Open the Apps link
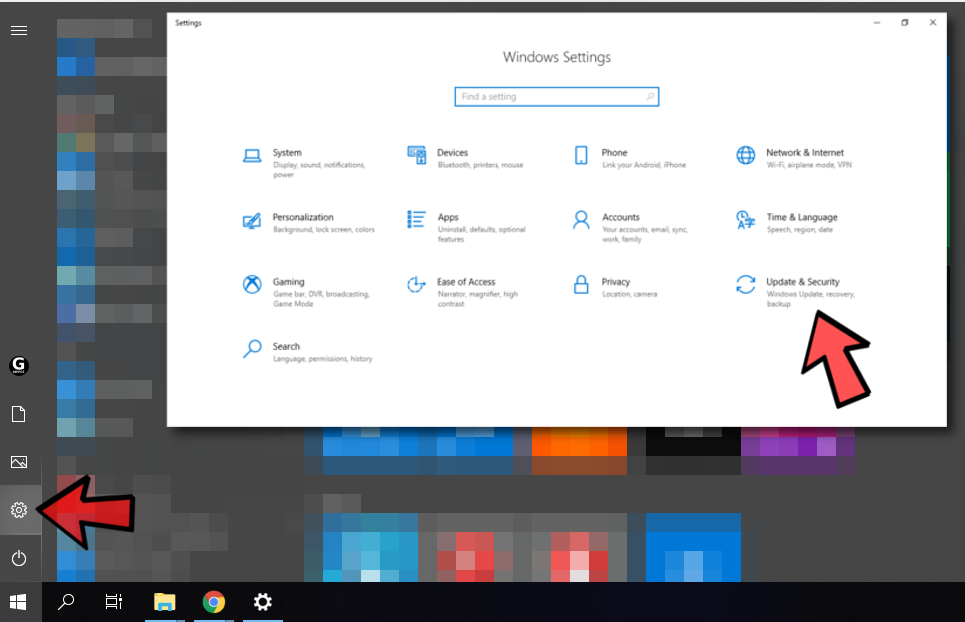The height and width of the screenshot is (622, 965). [x=448, y=217]
